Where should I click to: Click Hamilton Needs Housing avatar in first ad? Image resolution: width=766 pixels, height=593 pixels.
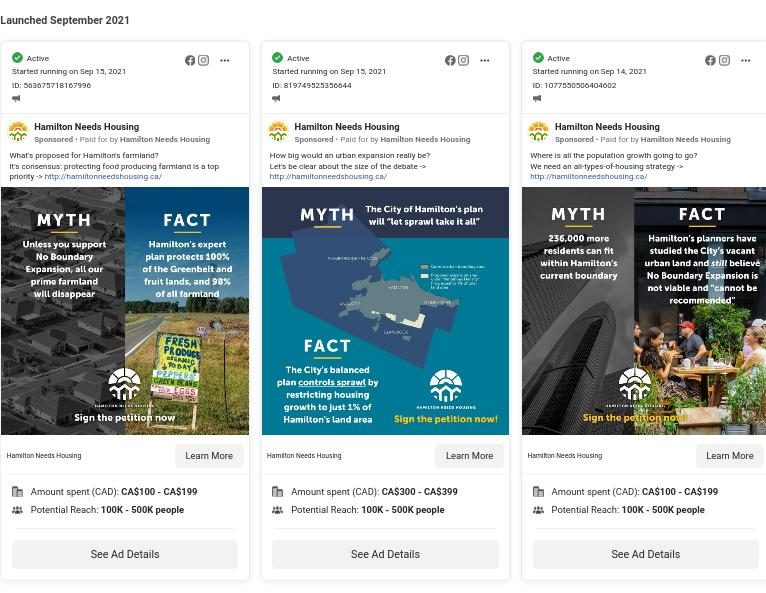pos(18,132)
